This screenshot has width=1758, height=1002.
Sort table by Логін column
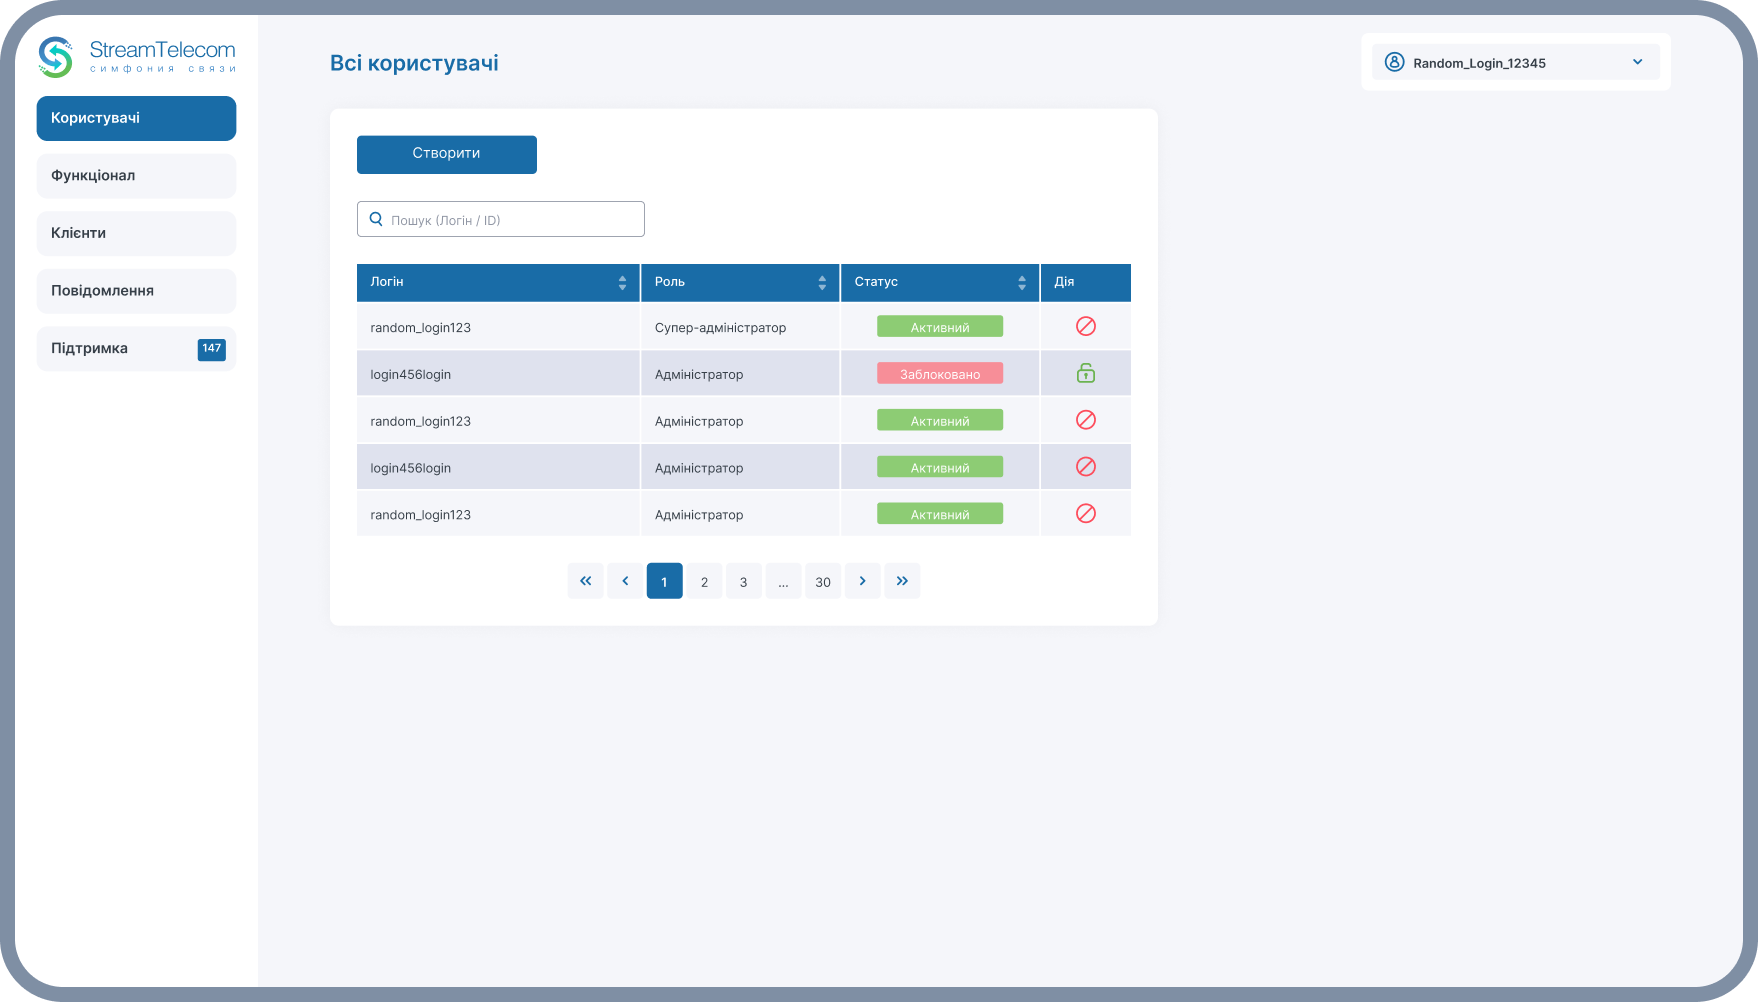(622, 283)
